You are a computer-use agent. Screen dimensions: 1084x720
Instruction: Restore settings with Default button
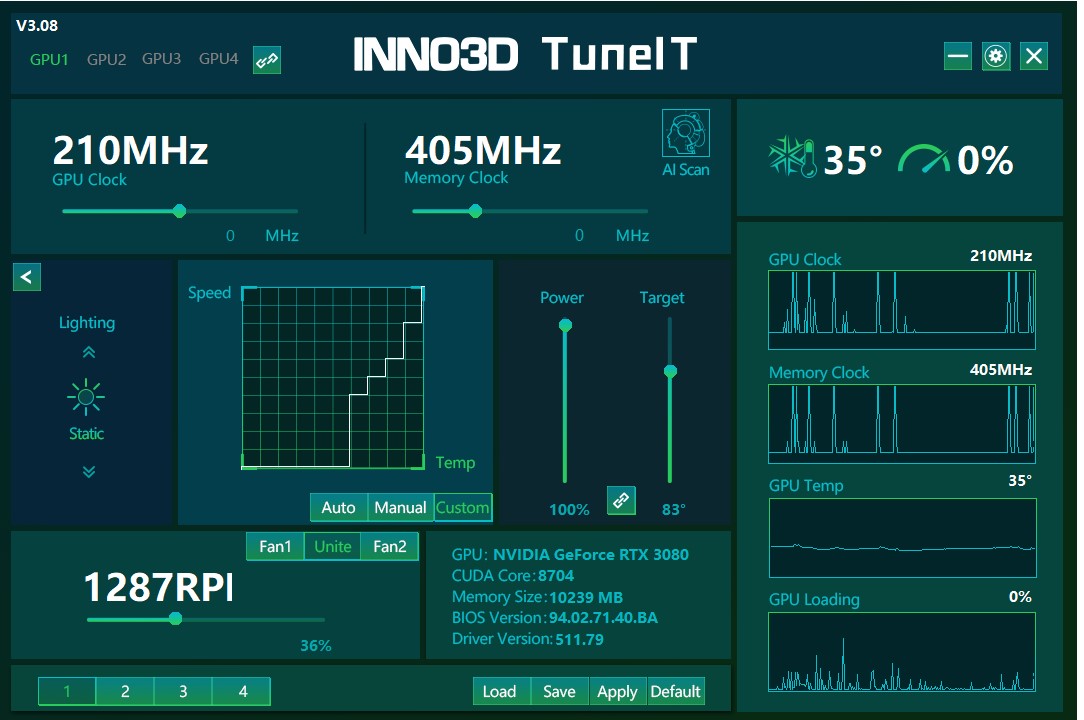tap(675, 692)
